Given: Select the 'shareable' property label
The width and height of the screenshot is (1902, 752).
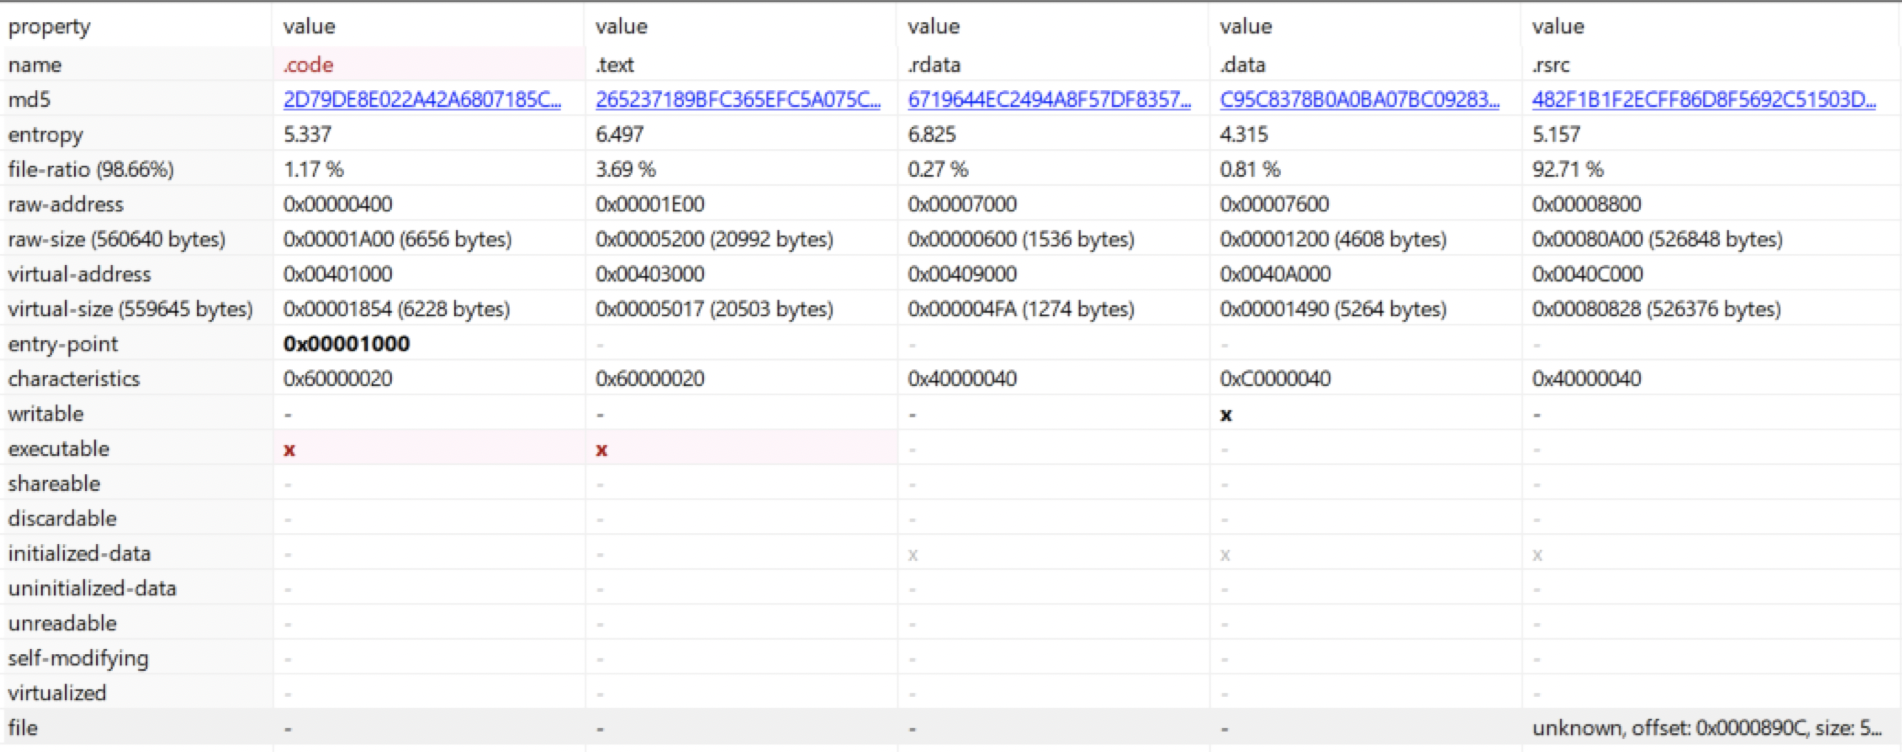Looking at the screenshot, I should coord(54,483).
